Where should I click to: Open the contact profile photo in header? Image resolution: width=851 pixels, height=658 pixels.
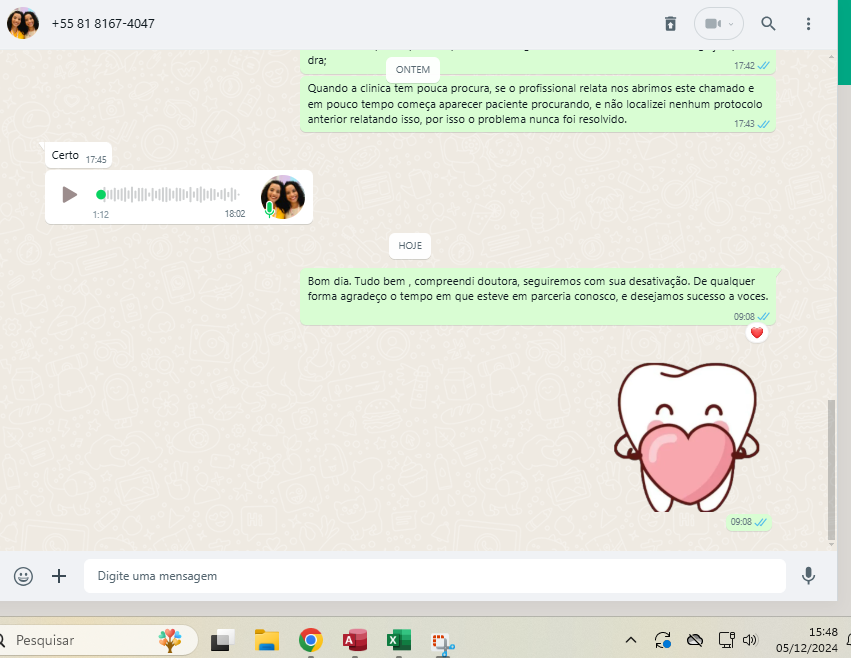click(23, 23)
